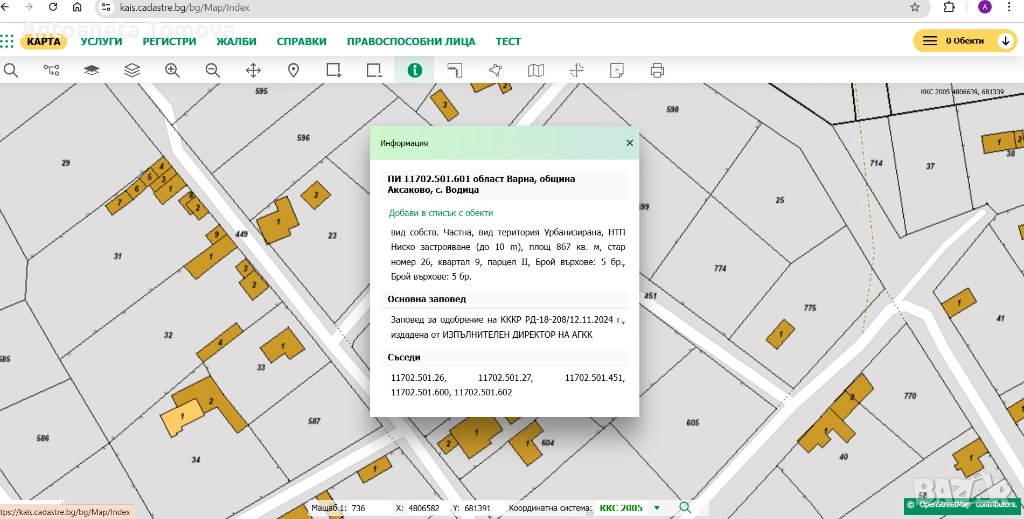Click the remove rectangle selection tool
This screenshot has height=519, width=1024.
tap(374, 70)
